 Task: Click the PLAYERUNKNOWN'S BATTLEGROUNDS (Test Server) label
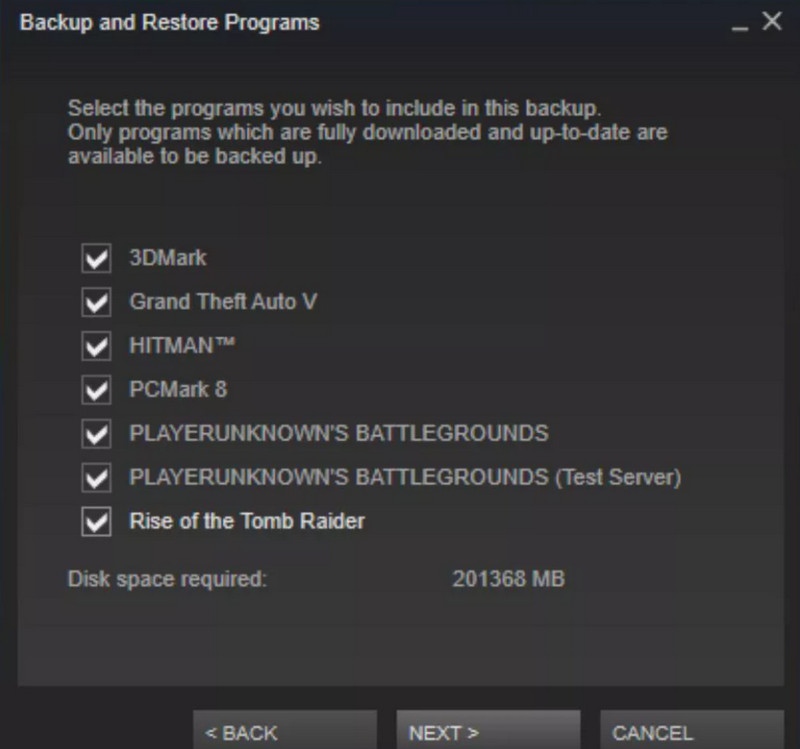tap(405, 477)
